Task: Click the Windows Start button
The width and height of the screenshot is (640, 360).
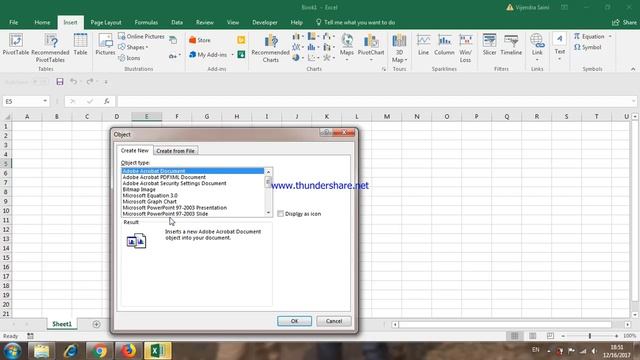Action: [x=12, y=351]
